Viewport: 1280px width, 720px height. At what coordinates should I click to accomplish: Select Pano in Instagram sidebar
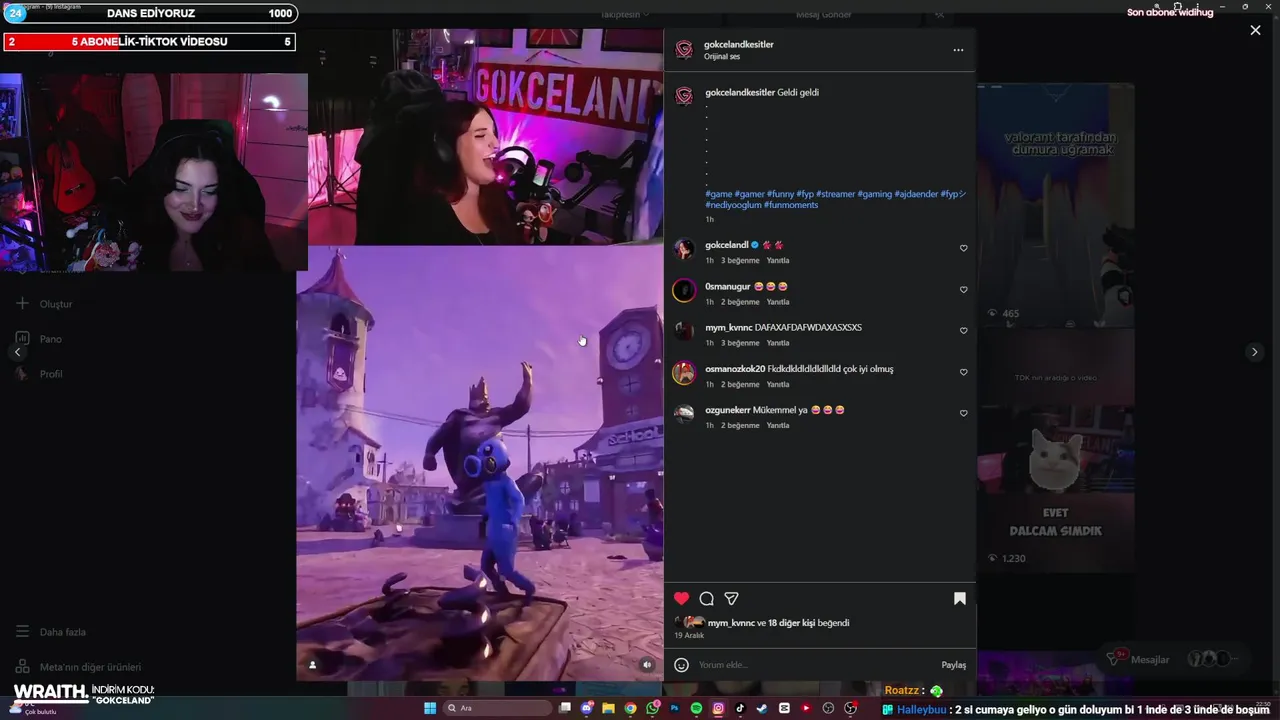tap(40, 339)
